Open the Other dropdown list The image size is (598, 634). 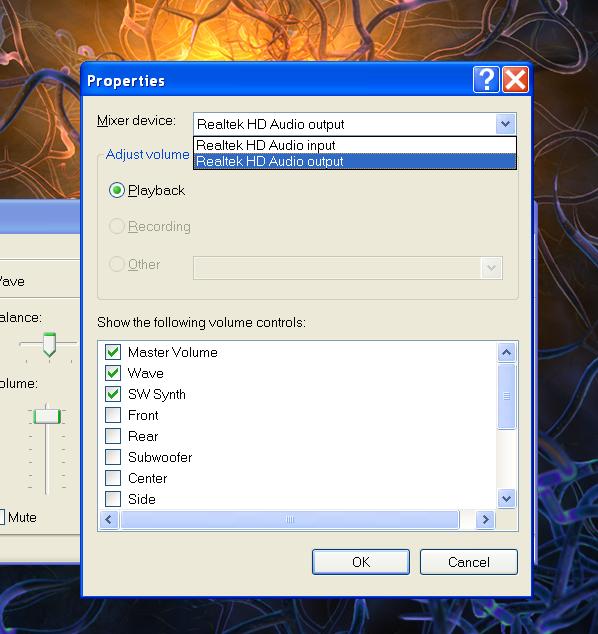tap(492, 268)
